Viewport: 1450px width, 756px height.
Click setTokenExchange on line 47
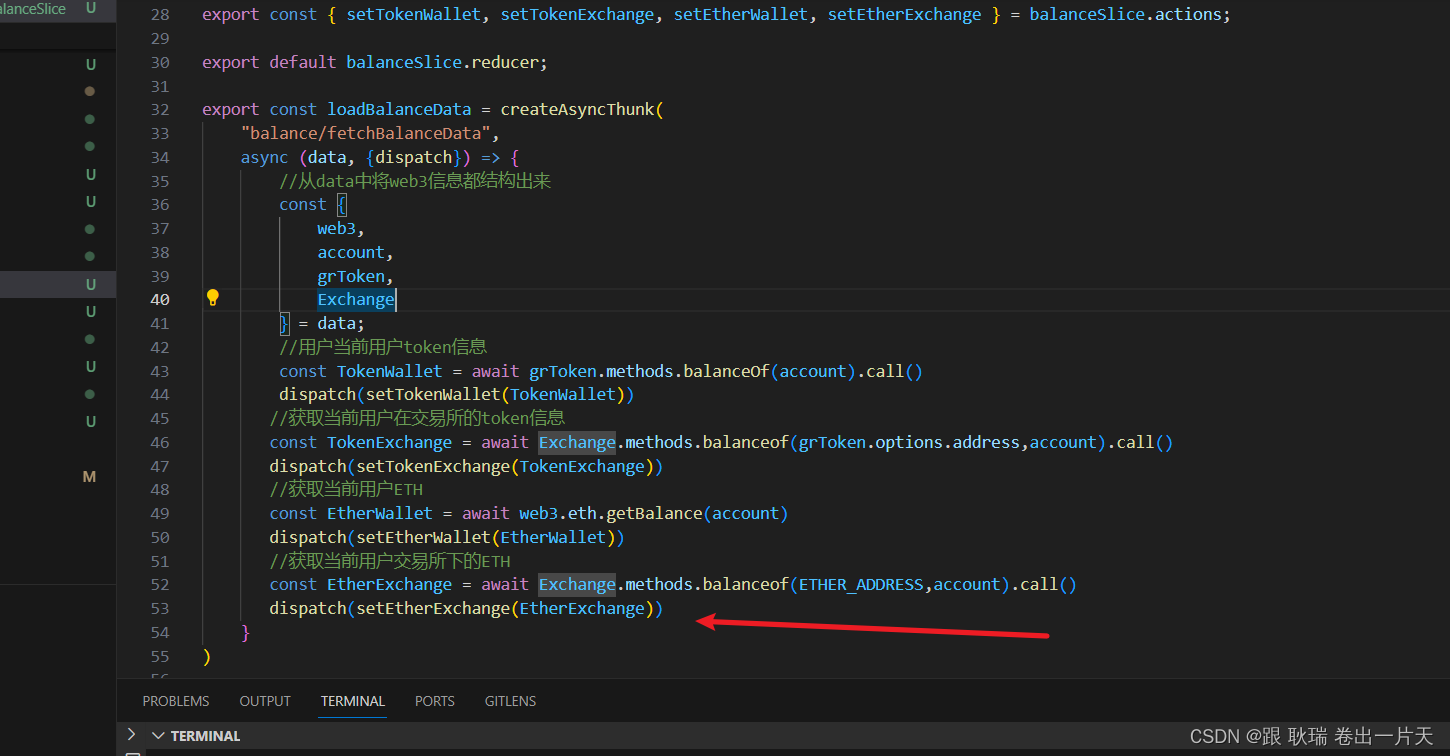tap(433, 466)
